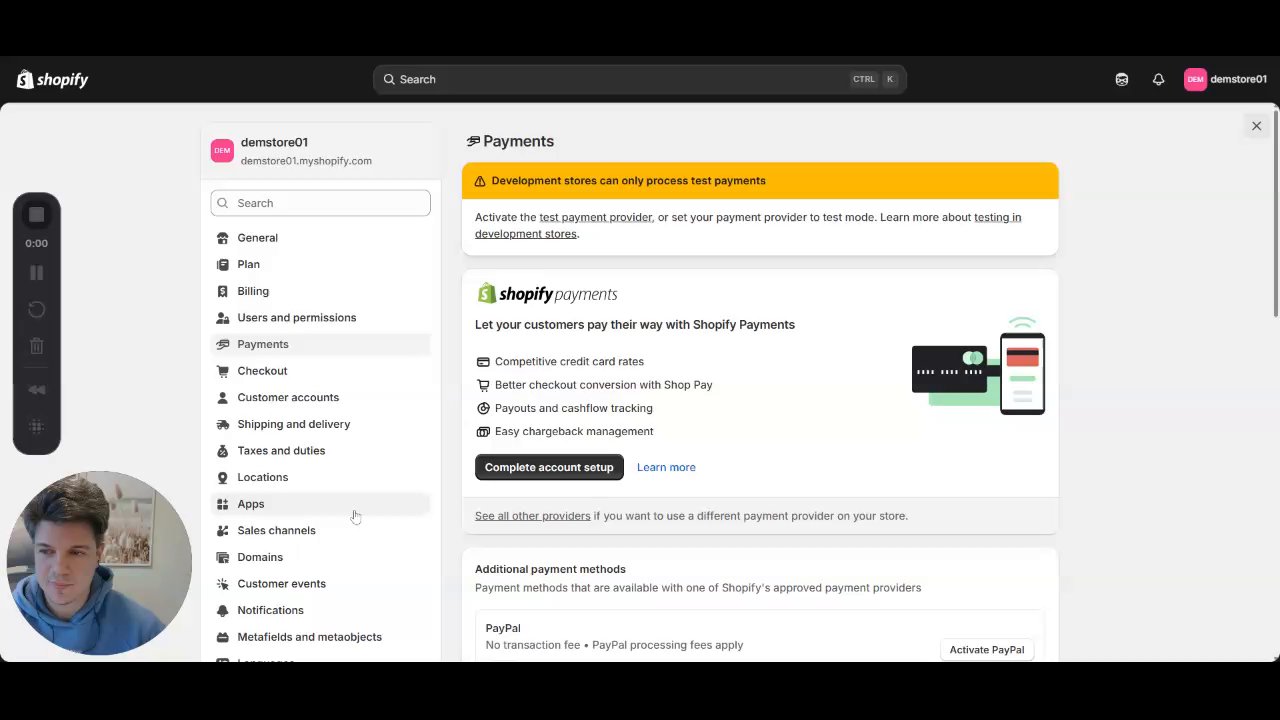Click the Shopify logo in the top bar
Viewport: 1280px width, 720px height.
tap(53, 79)
